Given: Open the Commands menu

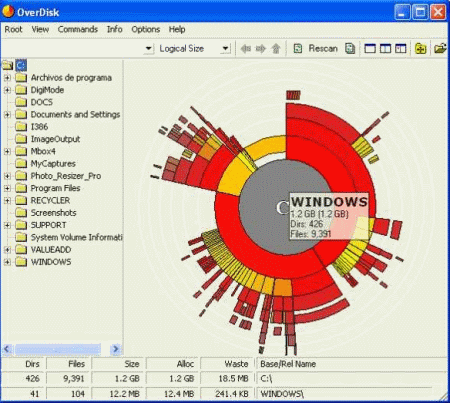Looking at the screenshot, I should coord(78,29).
